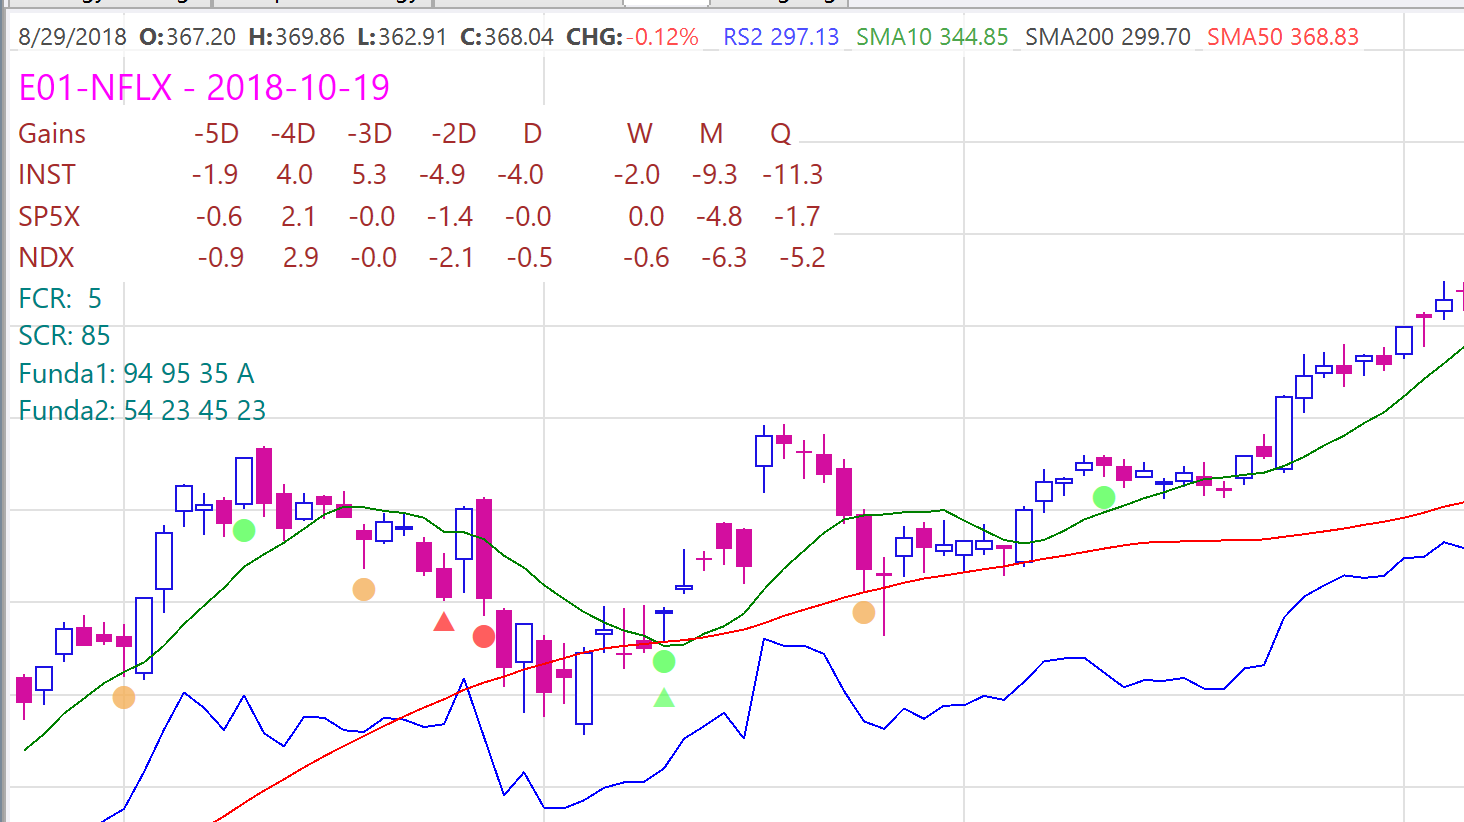Select SP5X monthly value -4.8
1464x822 pixels.
[x=719, y=217]
